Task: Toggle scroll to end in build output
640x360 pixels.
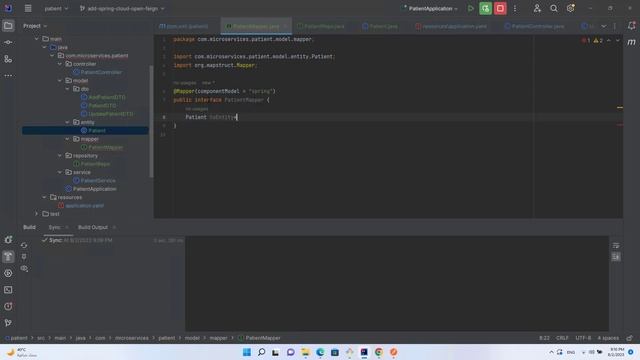Action: pos(616,257)
